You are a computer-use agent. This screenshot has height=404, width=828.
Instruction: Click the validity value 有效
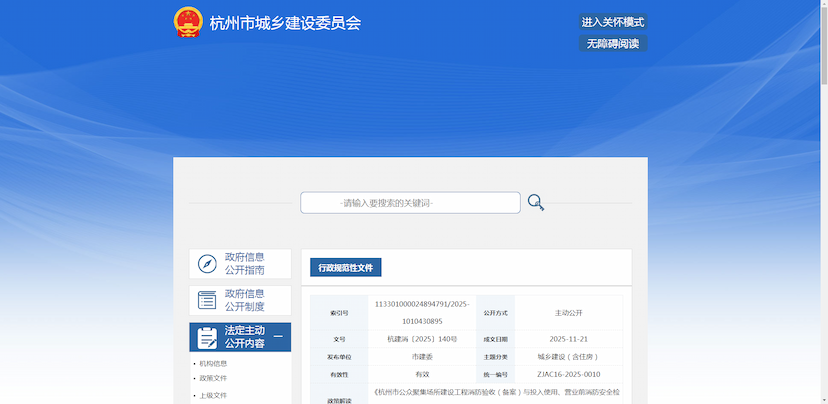point(422,374)
